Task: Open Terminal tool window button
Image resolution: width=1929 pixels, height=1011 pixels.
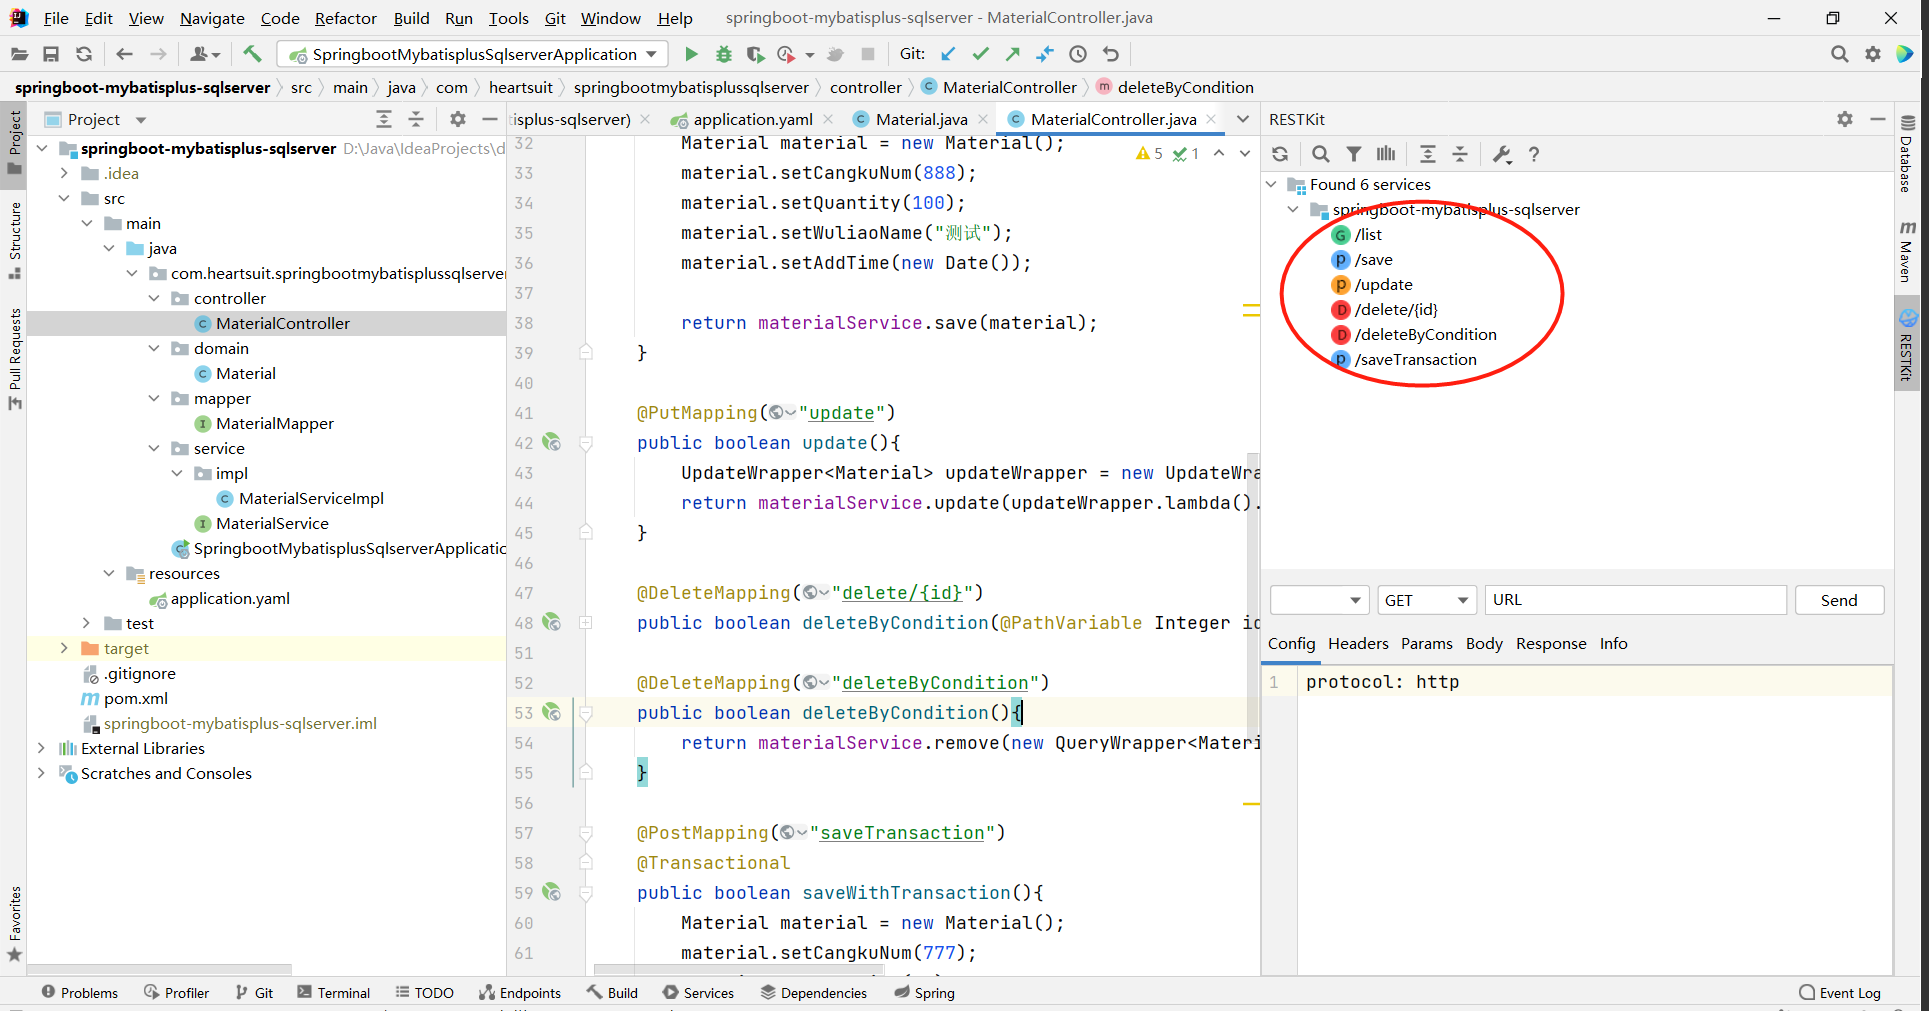Action: coord(334,993)
